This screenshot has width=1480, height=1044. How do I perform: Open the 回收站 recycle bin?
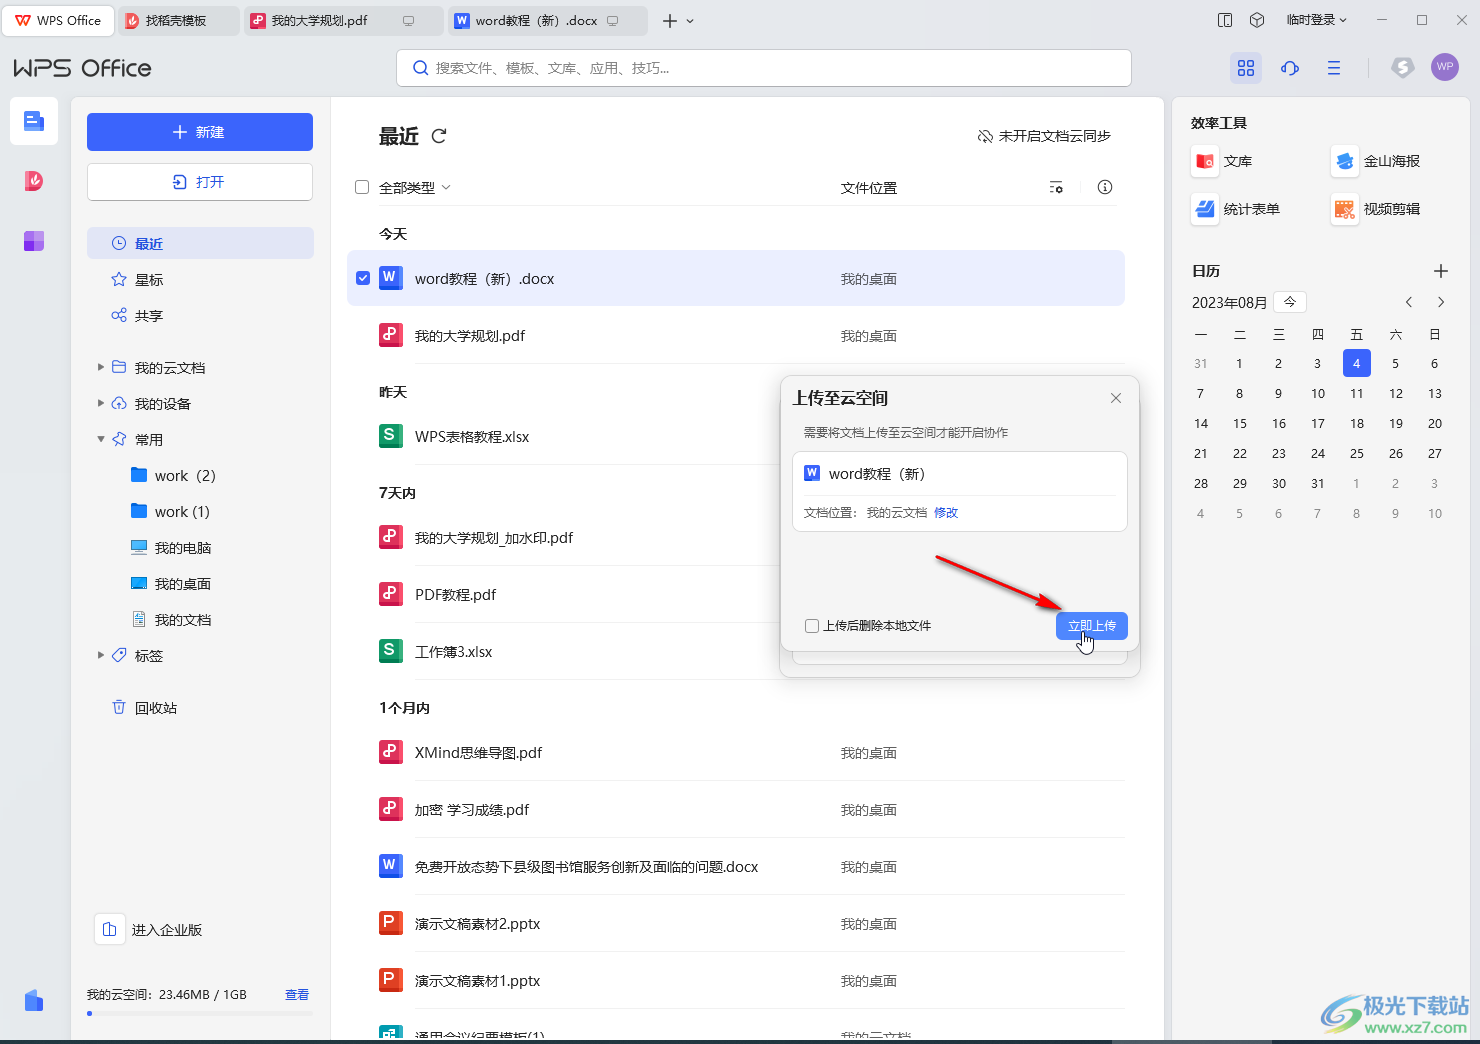(x=144, y=708)
